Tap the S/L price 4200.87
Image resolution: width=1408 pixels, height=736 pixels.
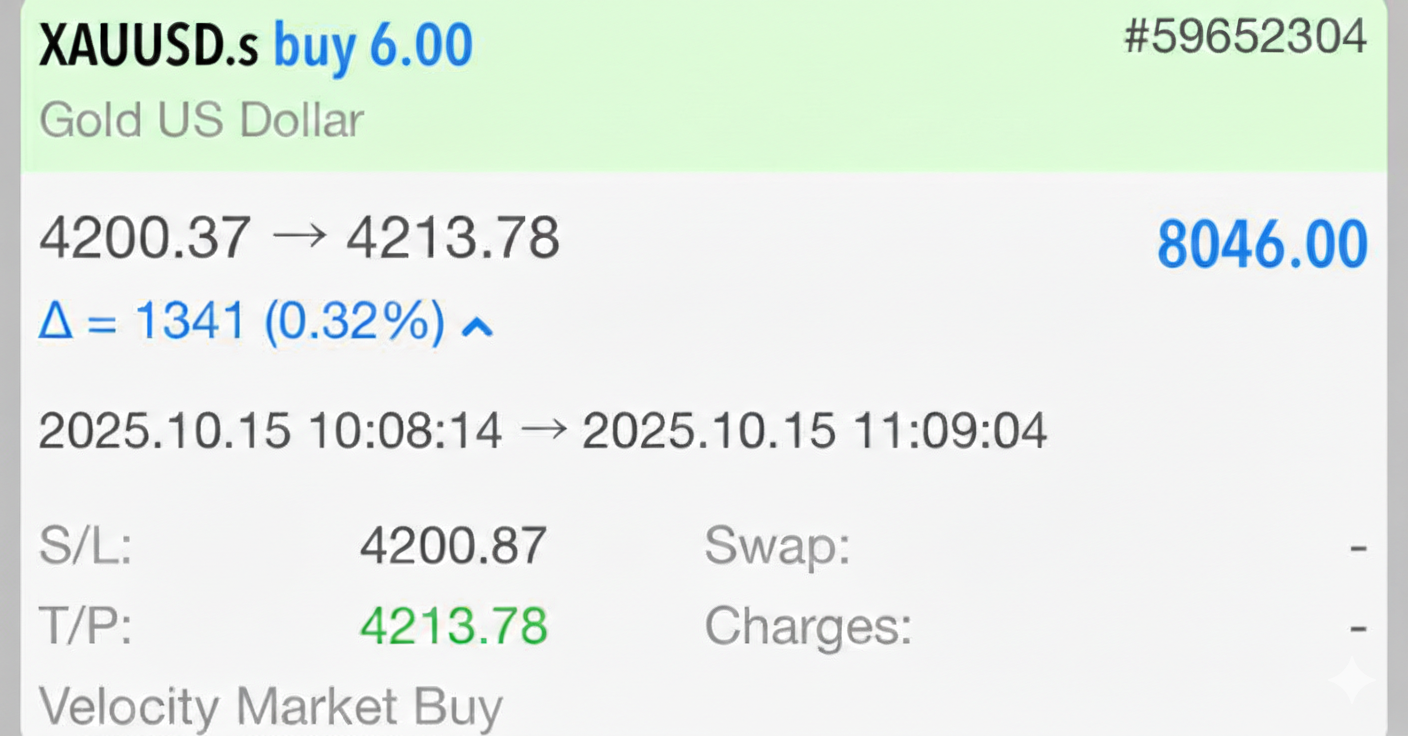pos(452,545)
